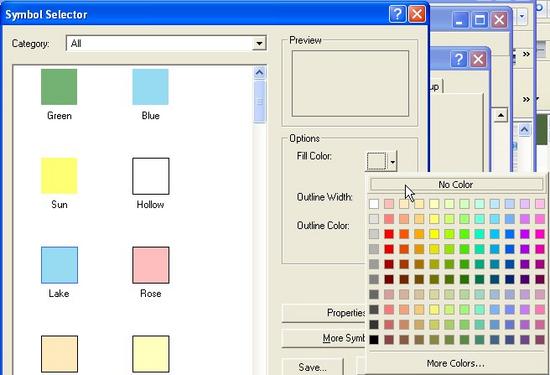The width and height of the screenshot is (550, 375).
Task: Choose the Sun yellow symbol
Action: [x=59, y=176]
